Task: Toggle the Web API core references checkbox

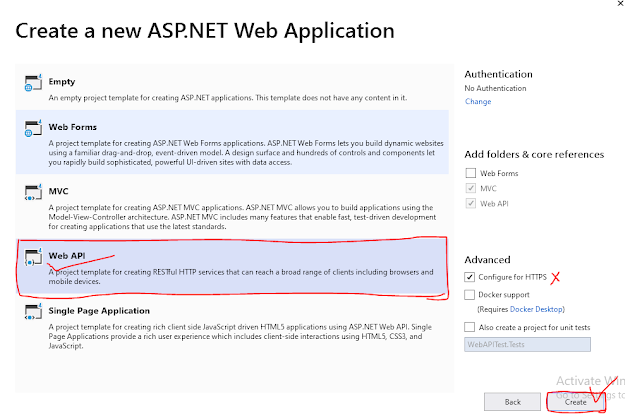Action: 471,203
